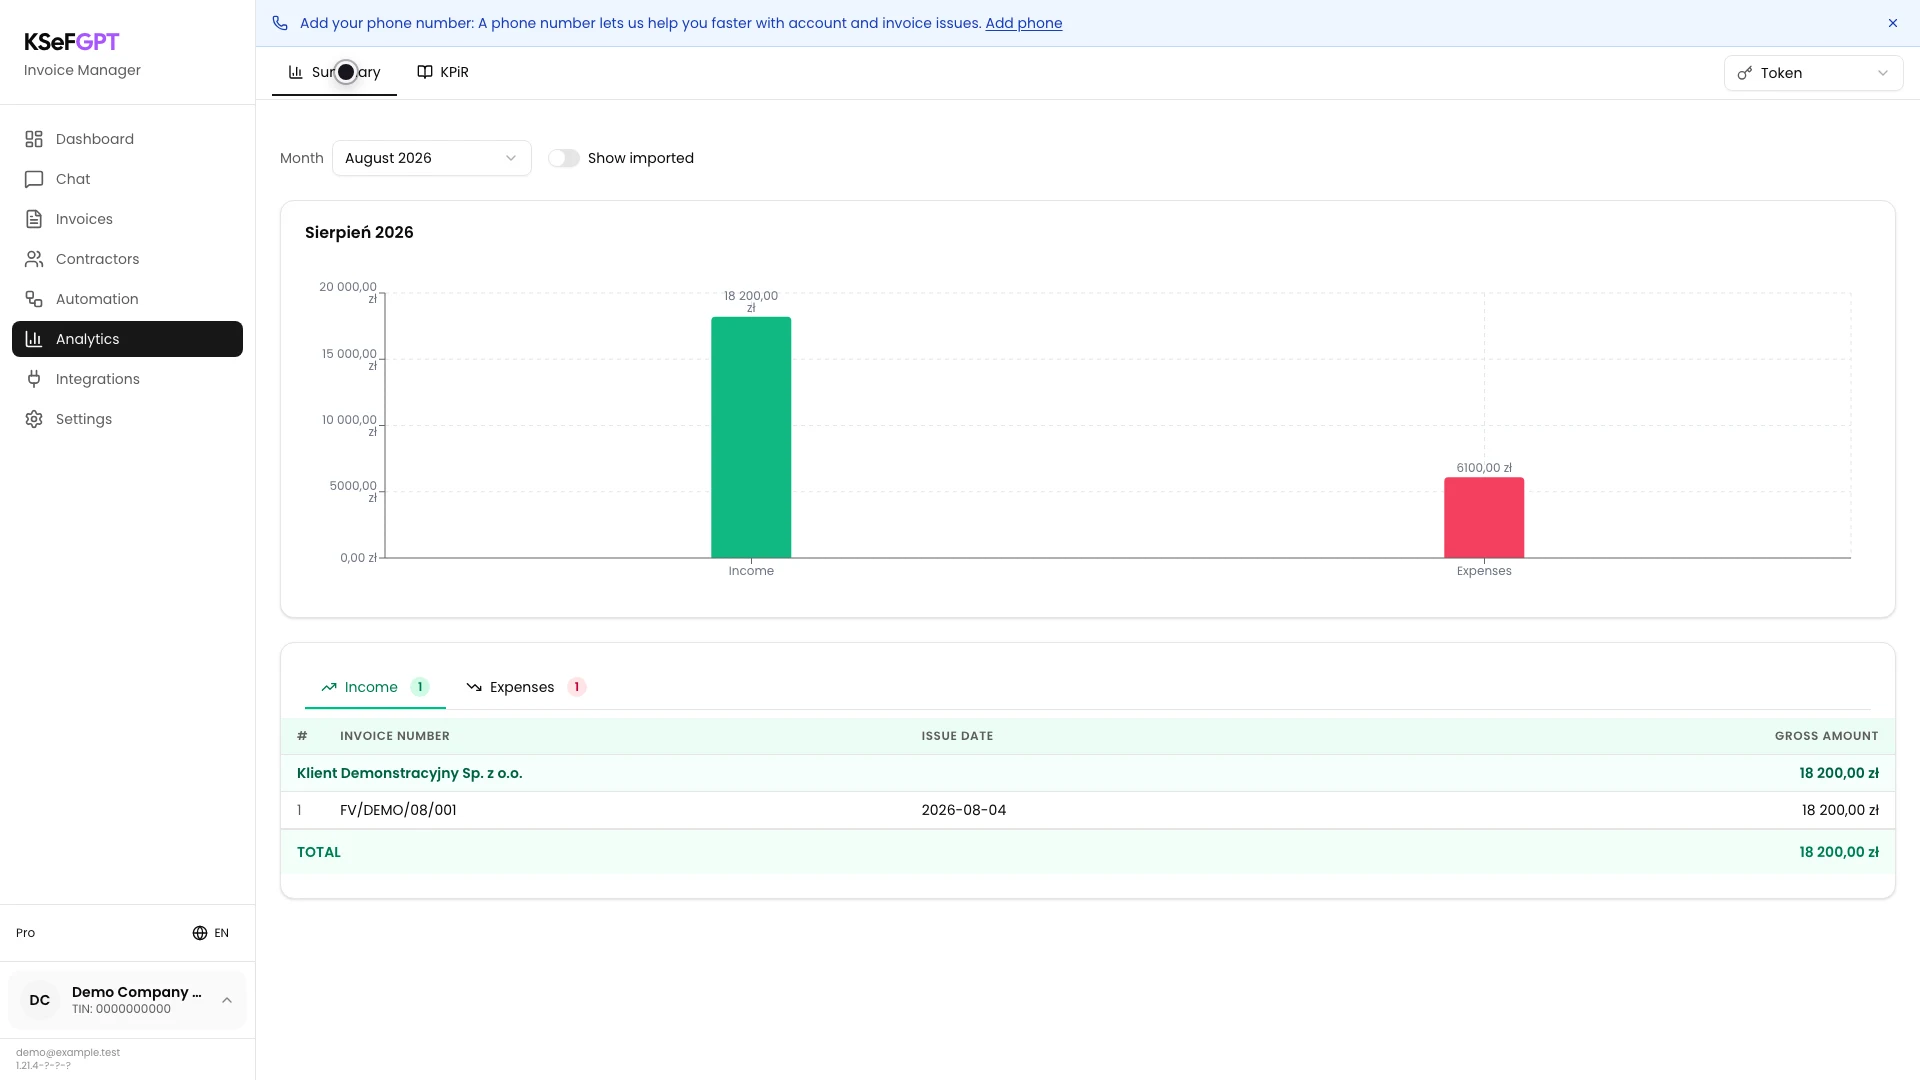Switch to the Summary tab
1920x1080 pixels.
334,72
